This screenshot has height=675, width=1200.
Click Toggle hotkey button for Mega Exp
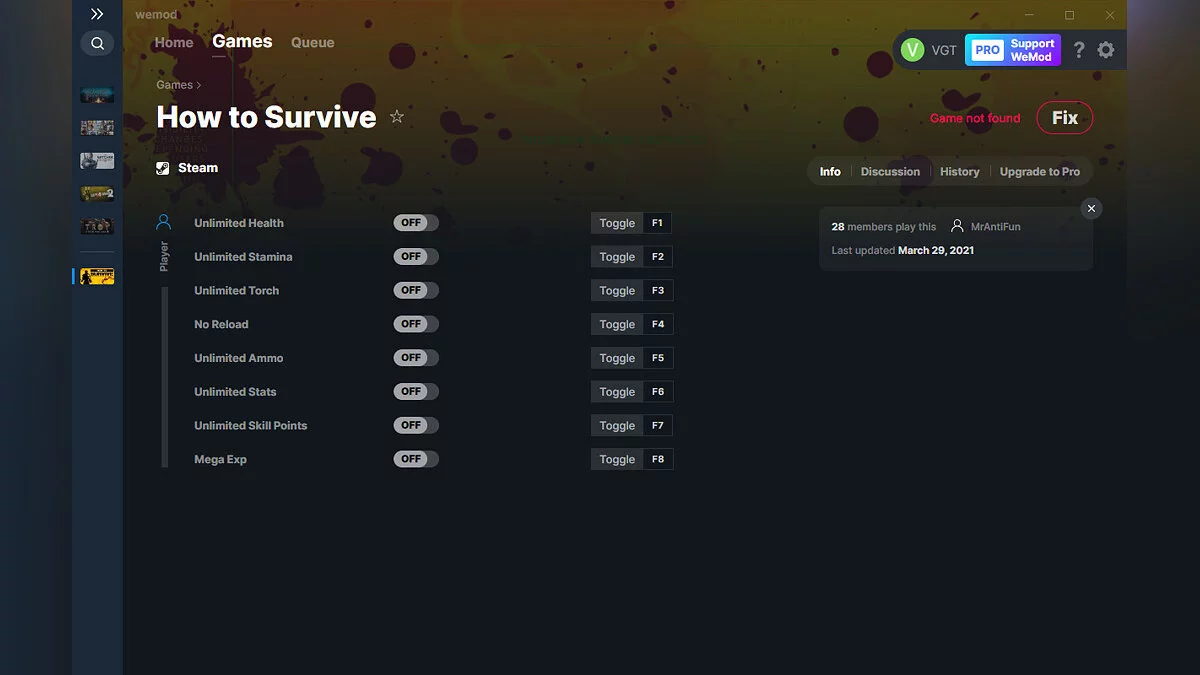coord(617,459)
